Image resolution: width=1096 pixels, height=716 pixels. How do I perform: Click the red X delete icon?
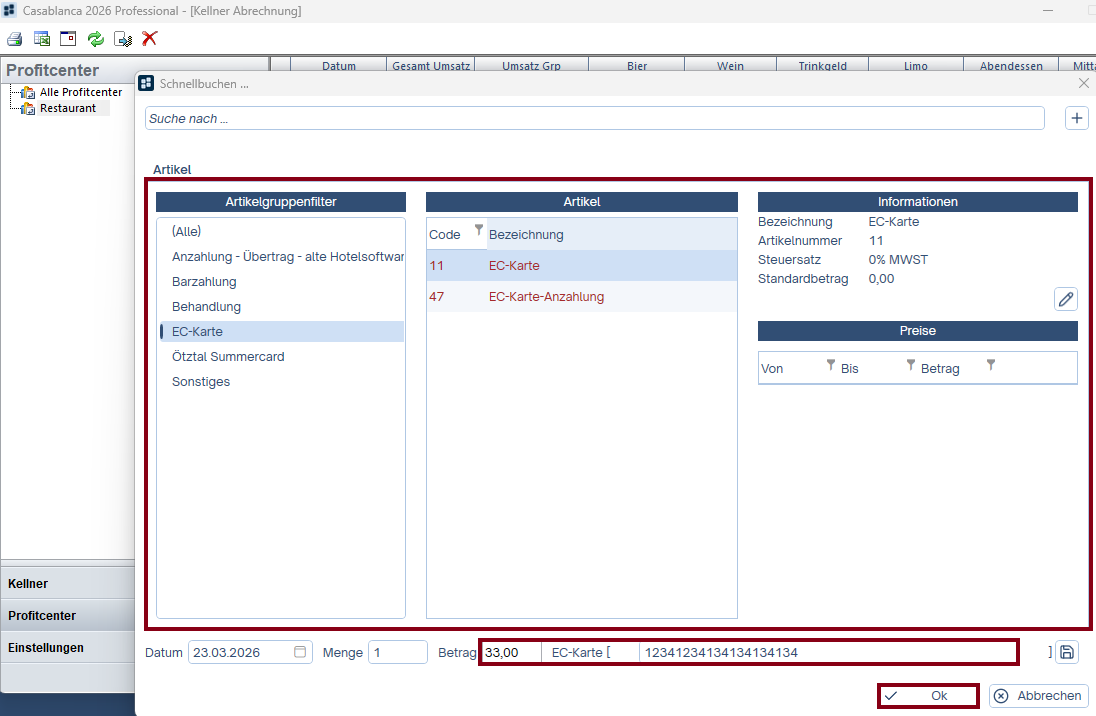click(150, 39)
